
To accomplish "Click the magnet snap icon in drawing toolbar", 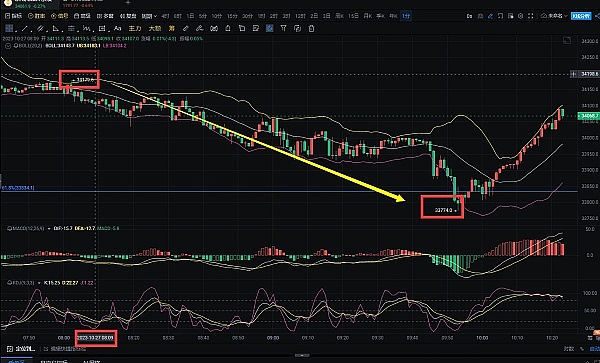I will pyautogui.click(x=214, y=28).
